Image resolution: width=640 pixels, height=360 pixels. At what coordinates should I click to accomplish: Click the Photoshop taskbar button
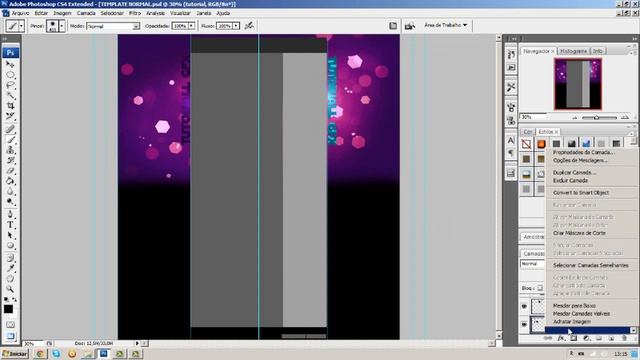click(x=104, y=353)
